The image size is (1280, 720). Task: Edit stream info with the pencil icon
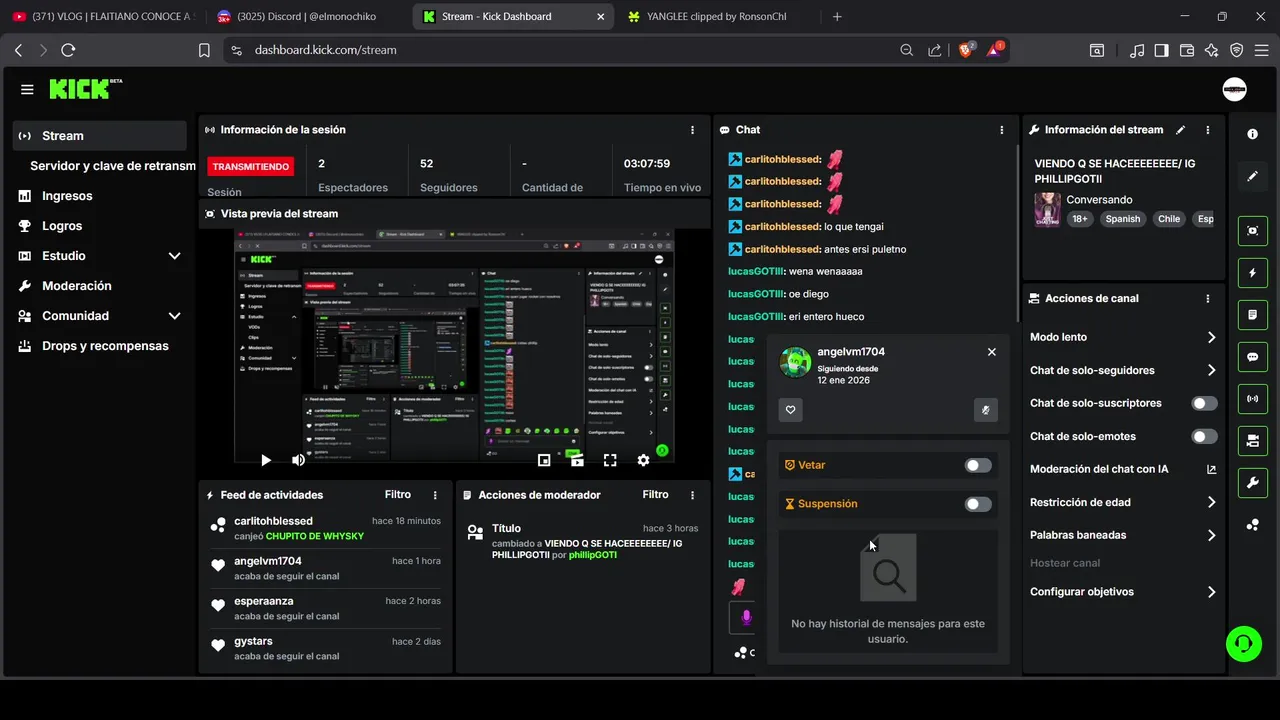coord(1181,130)
